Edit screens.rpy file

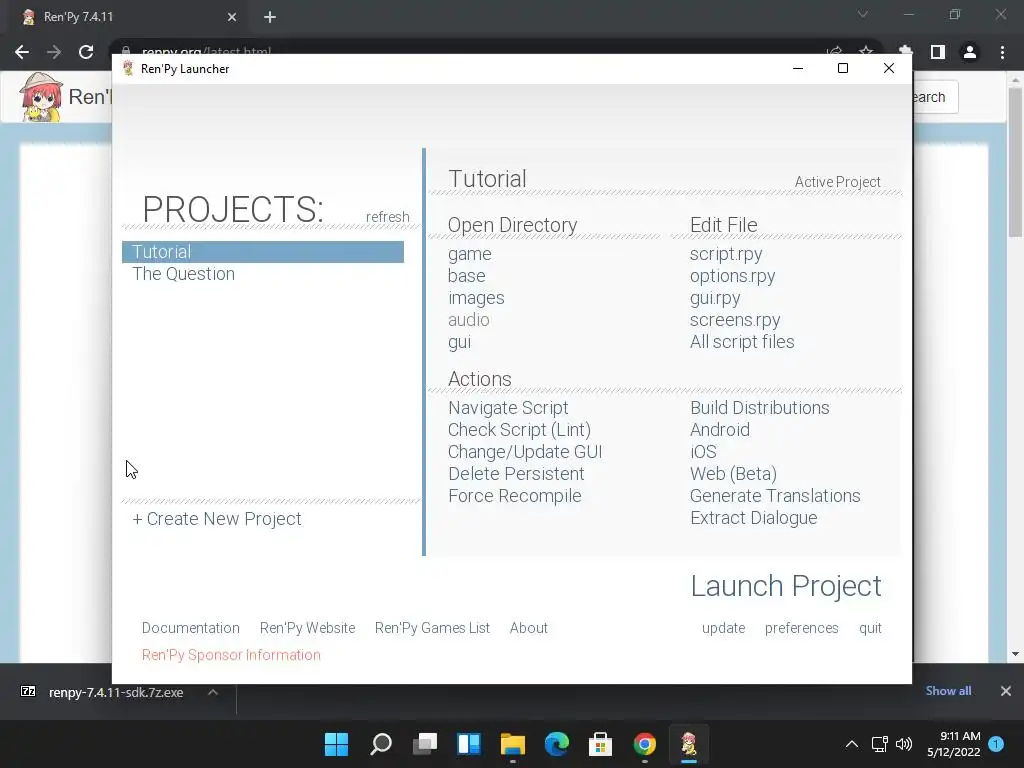click(735, 320)
